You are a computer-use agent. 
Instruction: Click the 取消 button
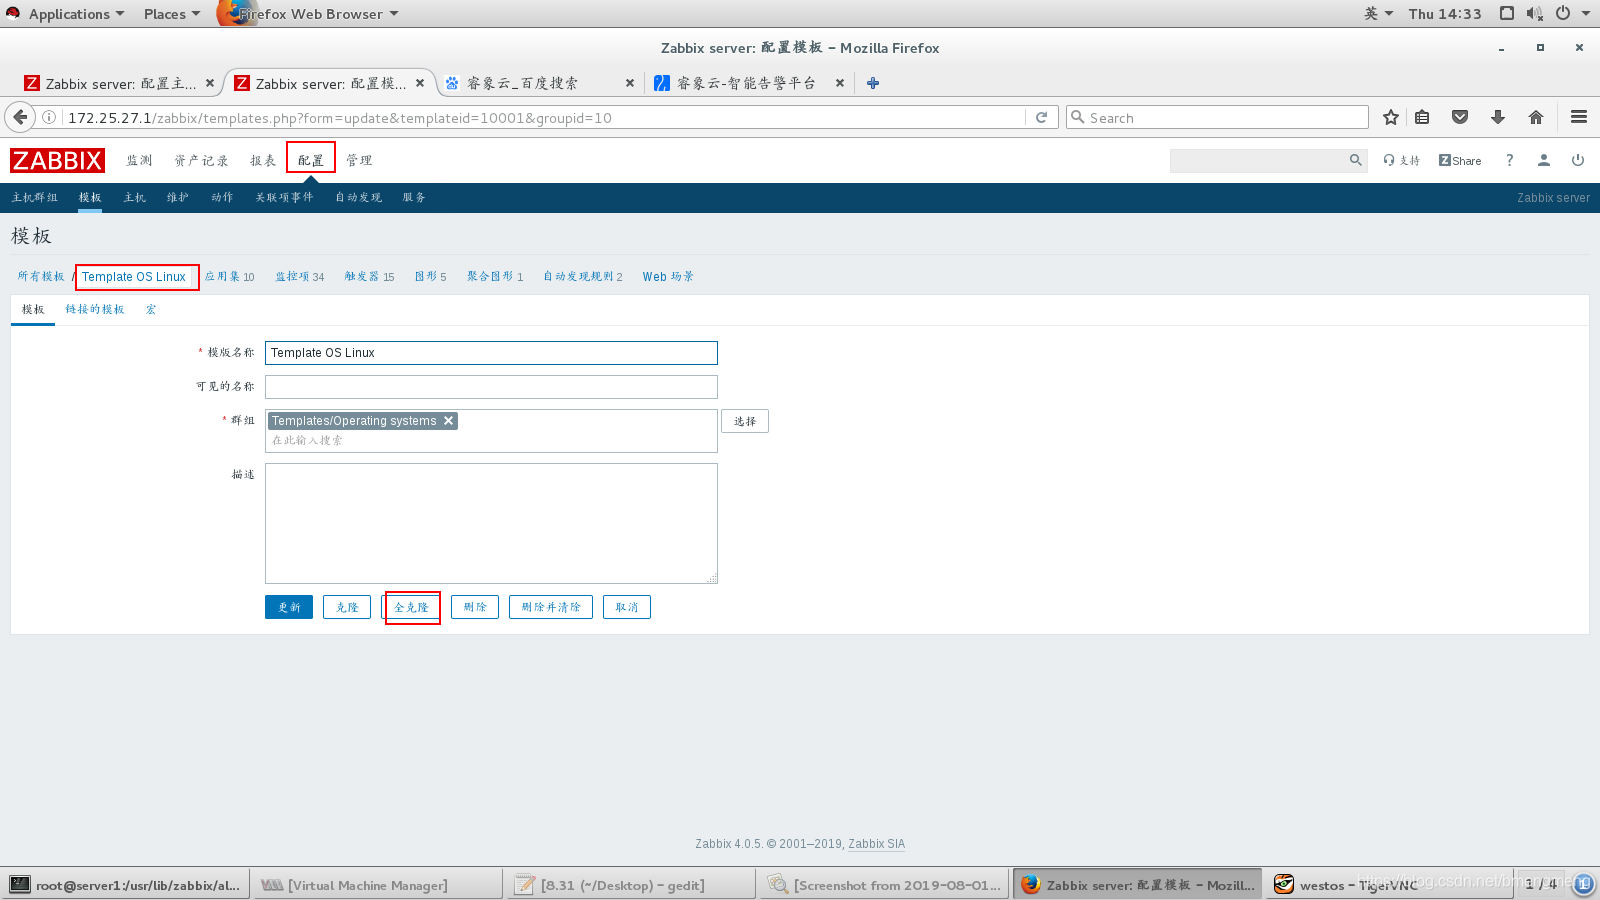click(x=627, y=607)
